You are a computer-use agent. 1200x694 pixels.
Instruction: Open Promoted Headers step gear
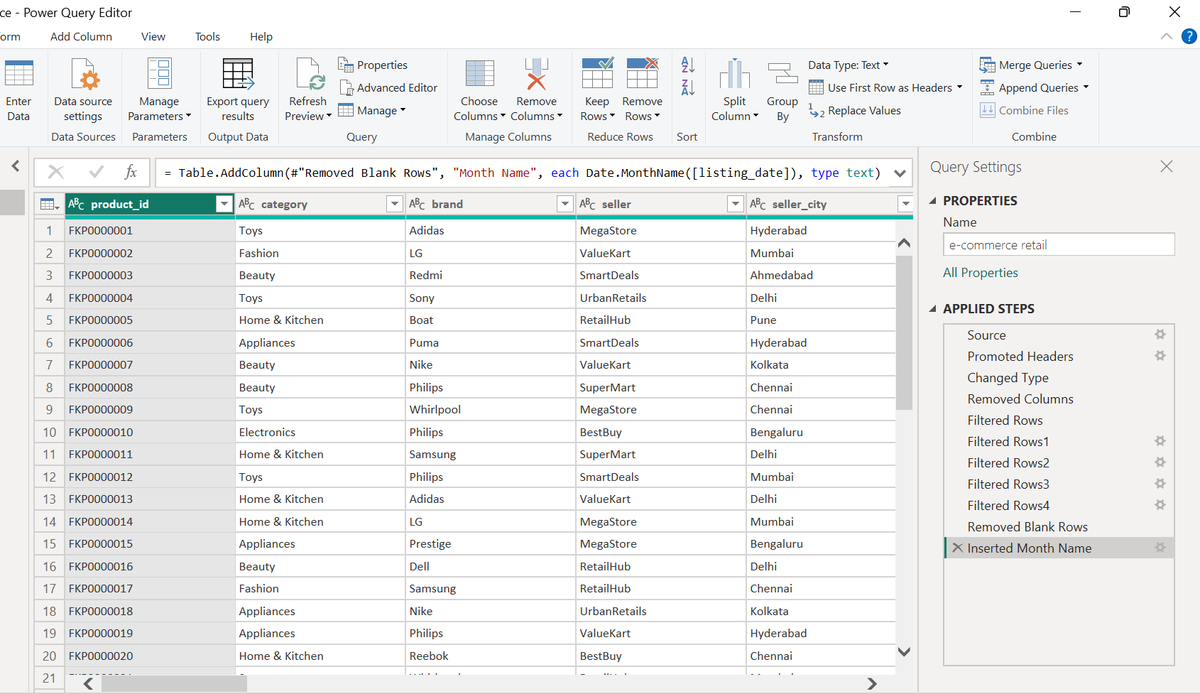(x=1160, y=356)
